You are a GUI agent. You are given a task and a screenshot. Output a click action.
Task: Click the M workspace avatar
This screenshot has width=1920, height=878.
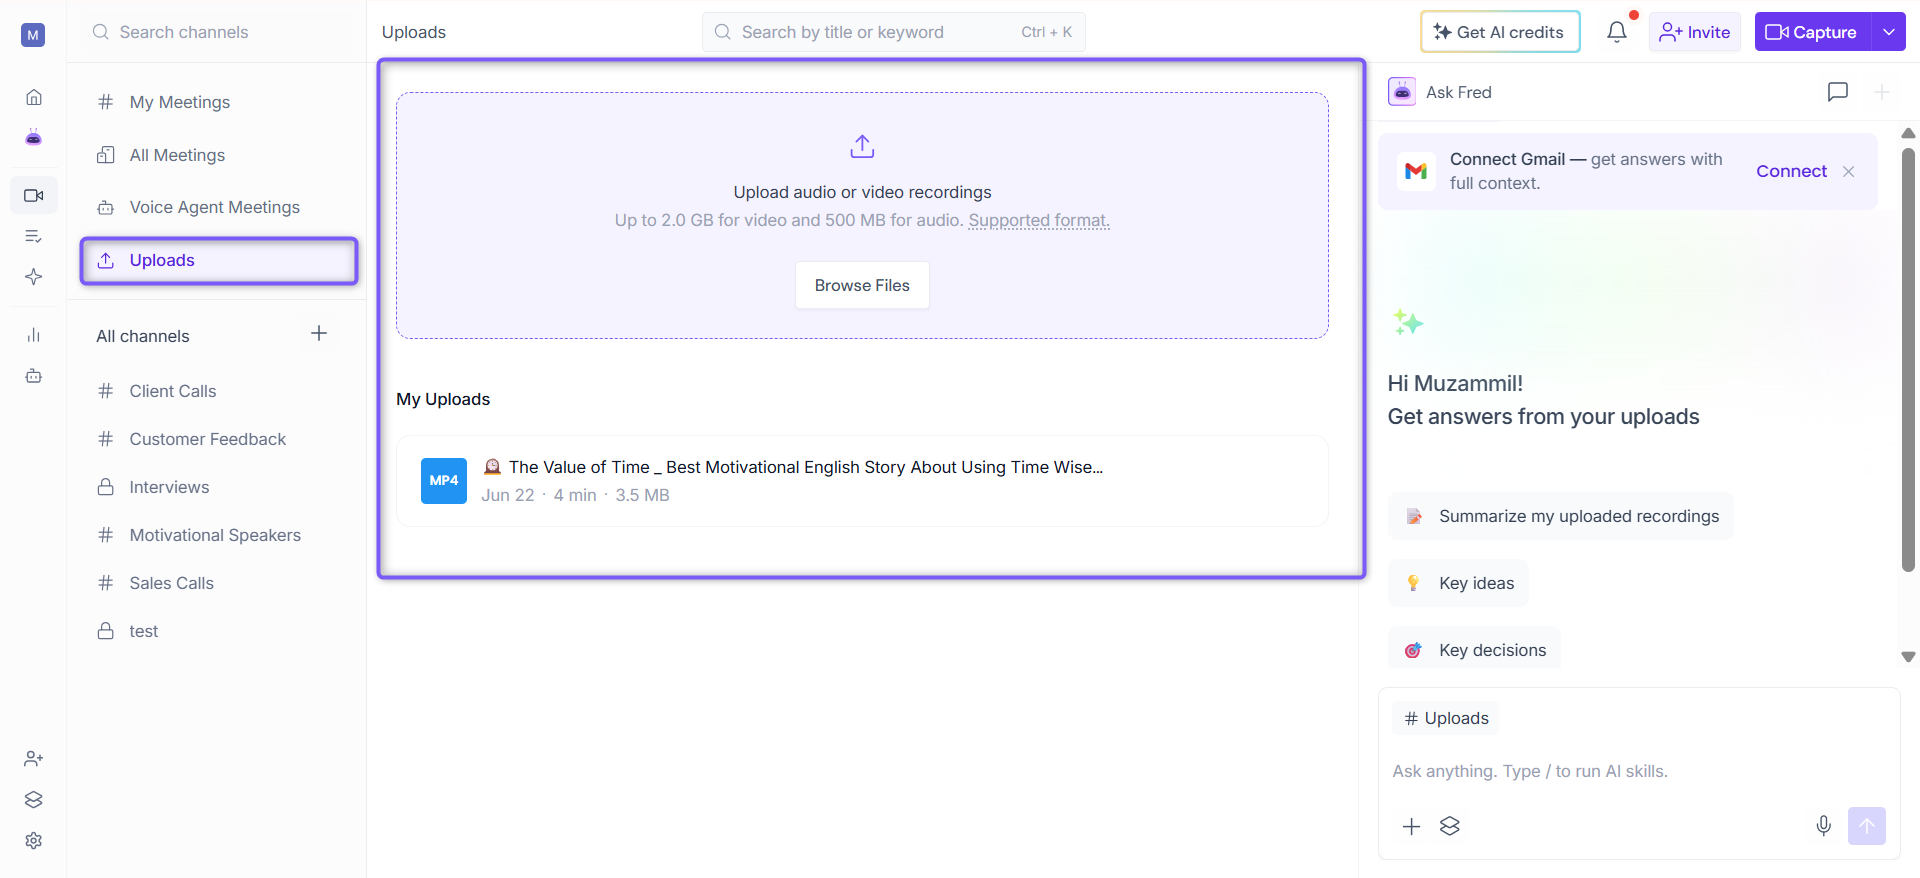(33, 35)
